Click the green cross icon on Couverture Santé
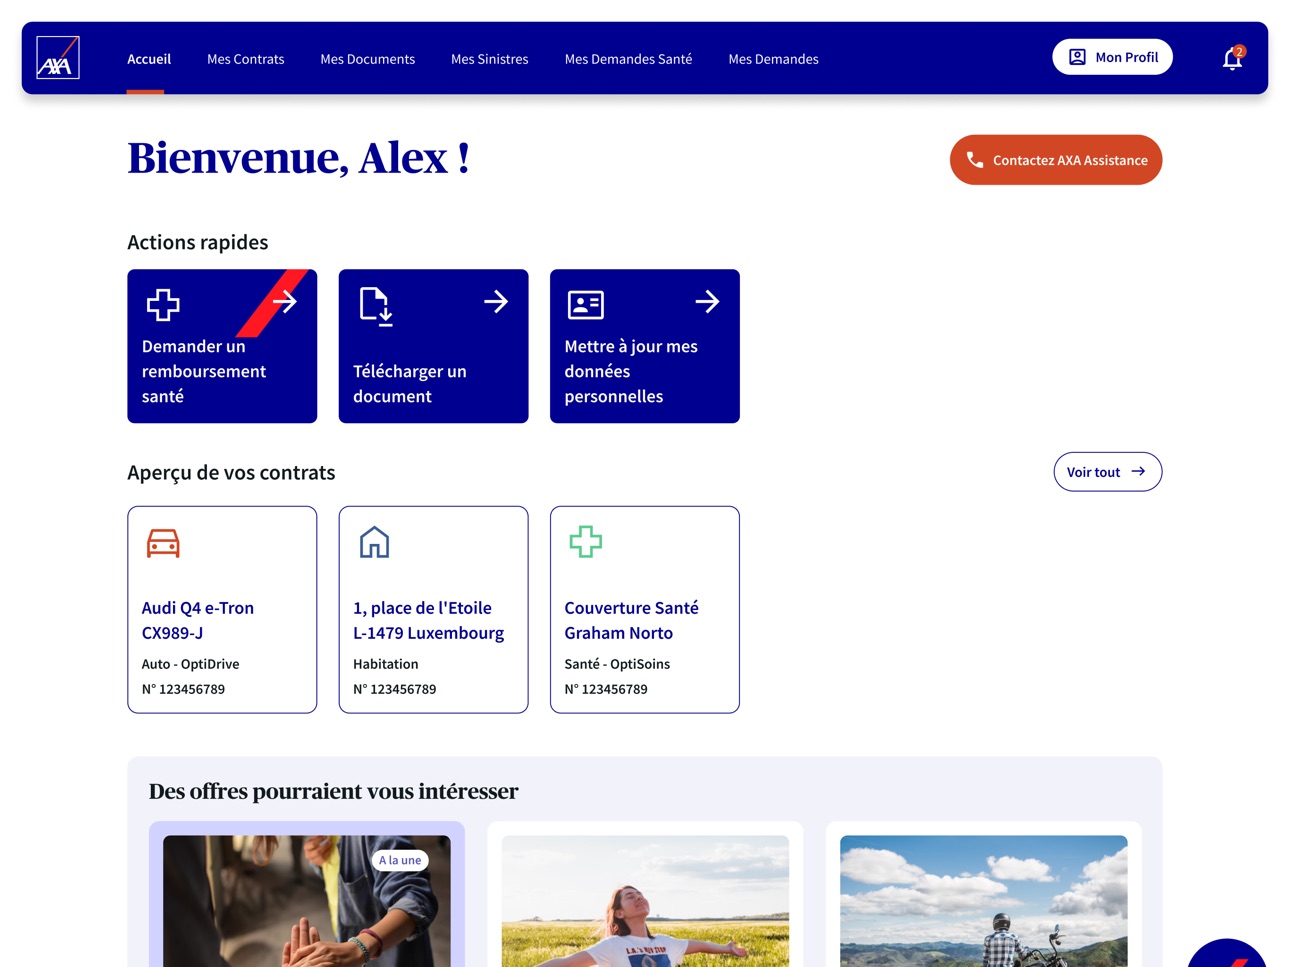1290x967 pixels. (586, 542)
